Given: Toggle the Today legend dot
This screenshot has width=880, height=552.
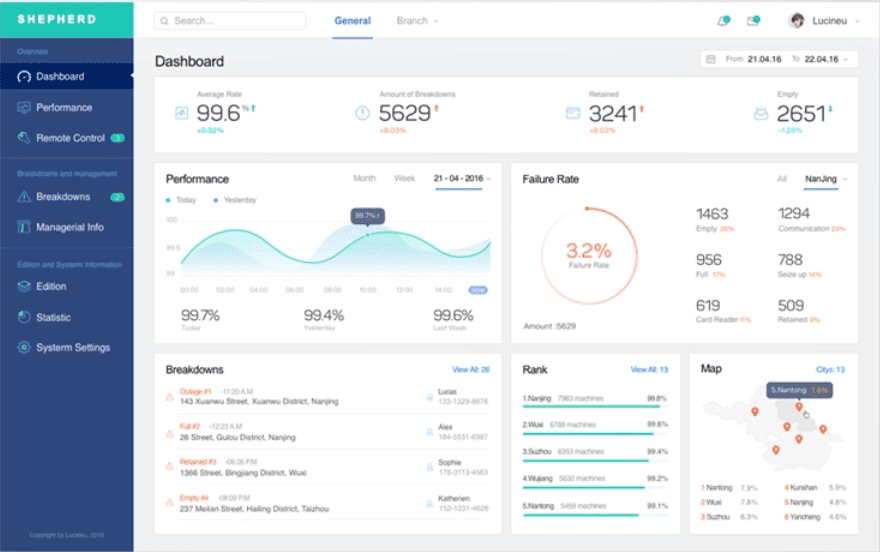Looking at the screenshot, I should coord(168,200).
